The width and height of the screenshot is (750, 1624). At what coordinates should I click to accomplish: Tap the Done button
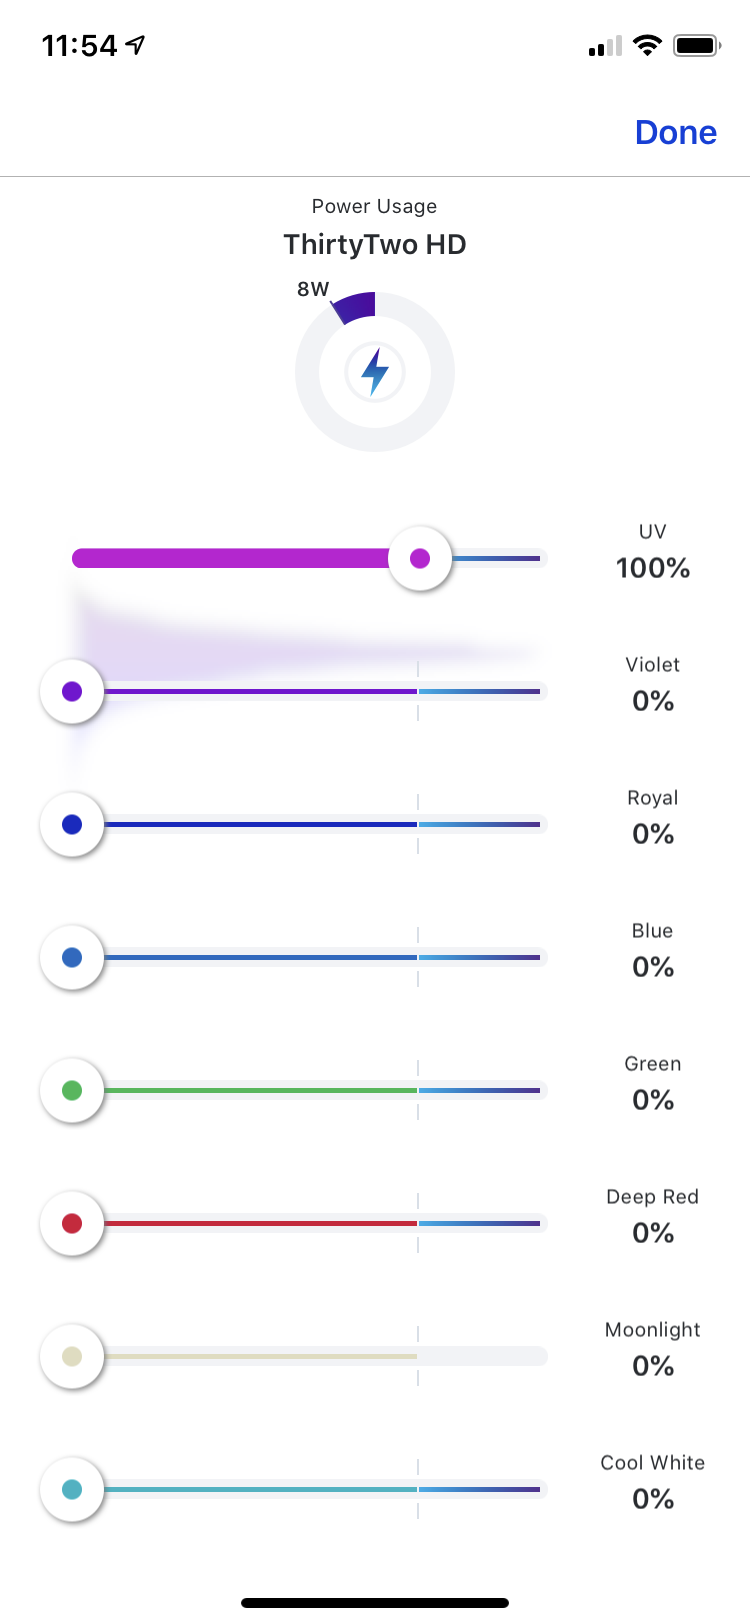(676, 132)
